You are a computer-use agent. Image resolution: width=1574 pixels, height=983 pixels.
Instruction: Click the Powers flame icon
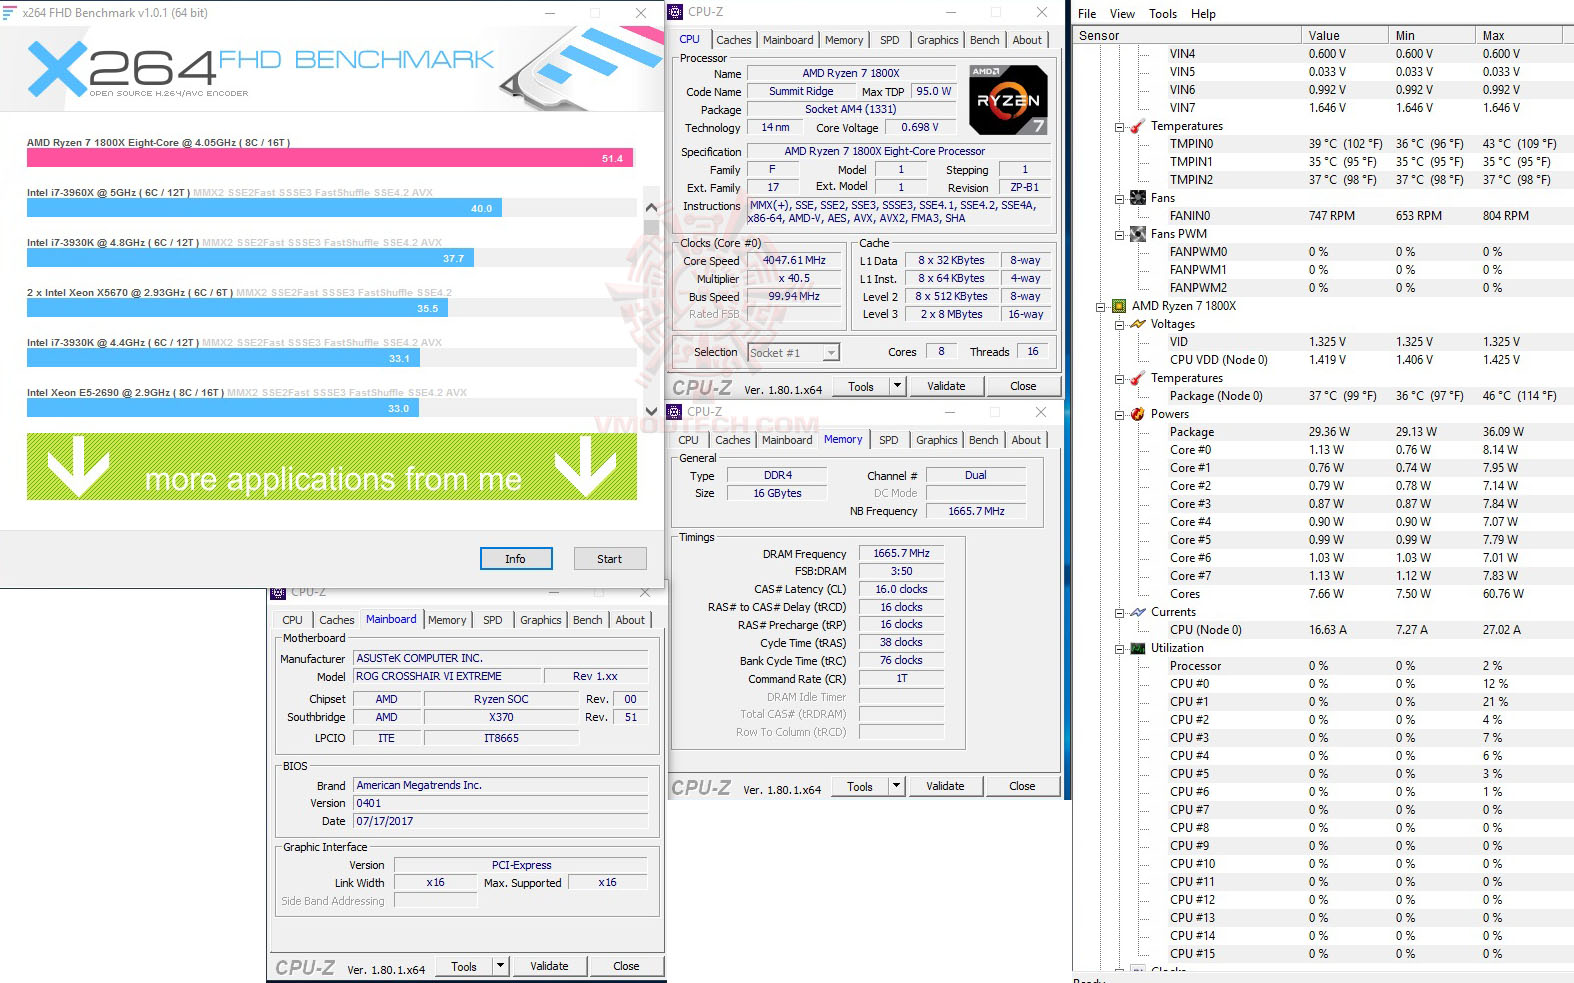point(1137,414)
